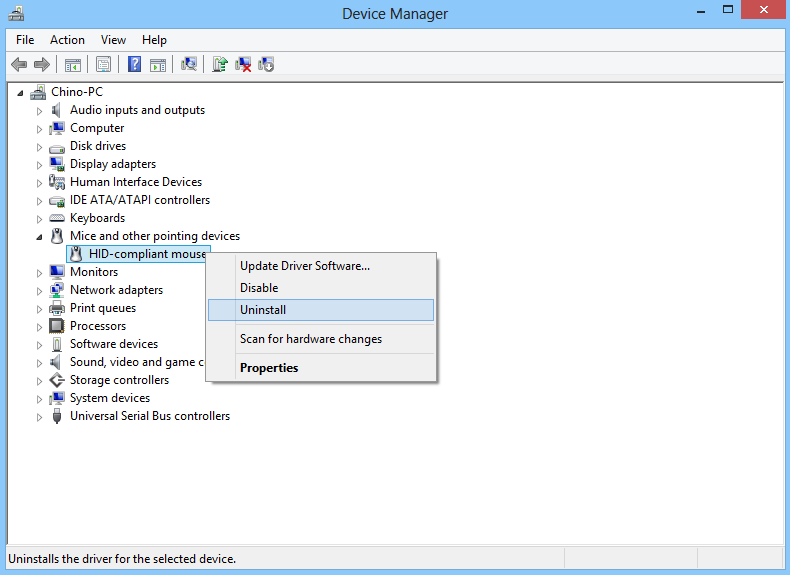The height and width of the screenshot is (575, 790).
Task: Open the Properties toolbar icon
Action: 103,65
